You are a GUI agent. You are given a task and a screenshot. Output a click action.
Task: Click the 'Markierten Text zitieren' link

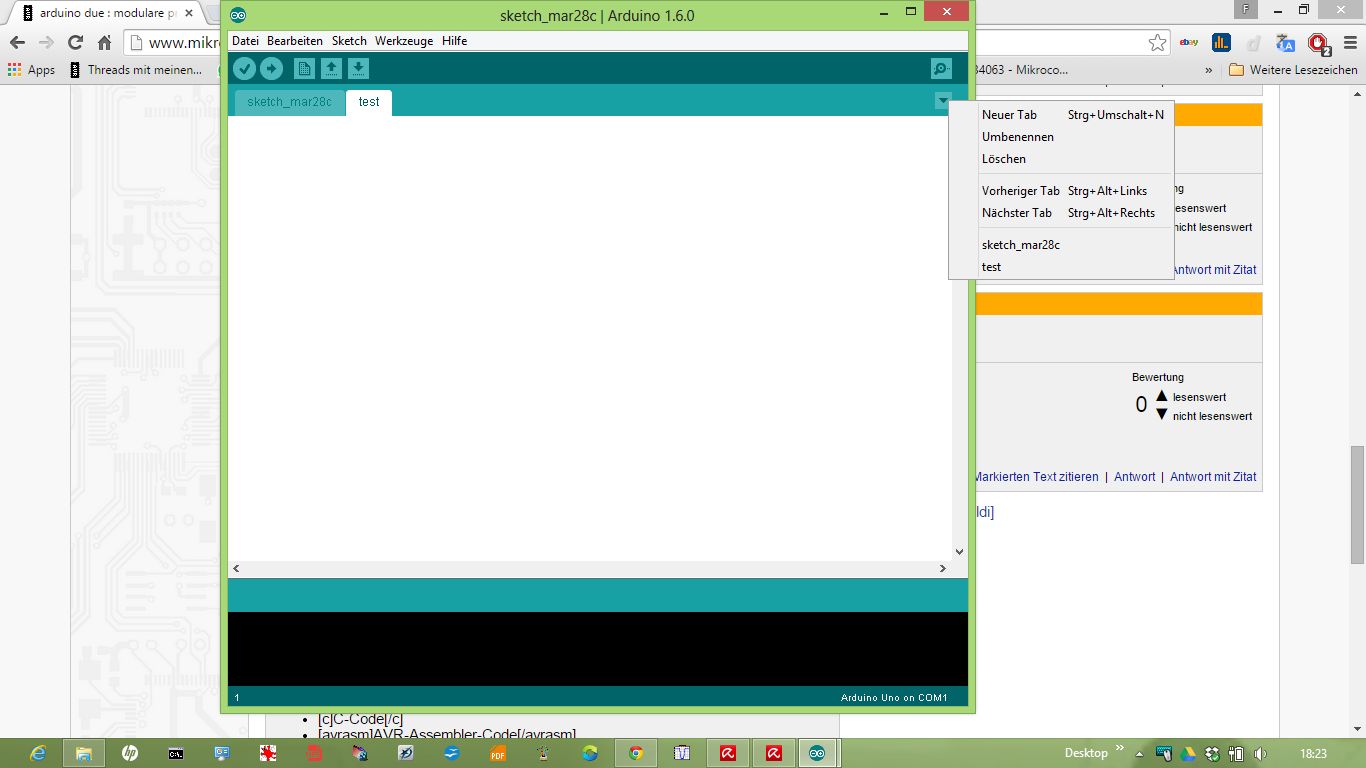(x=1036, y=477)
